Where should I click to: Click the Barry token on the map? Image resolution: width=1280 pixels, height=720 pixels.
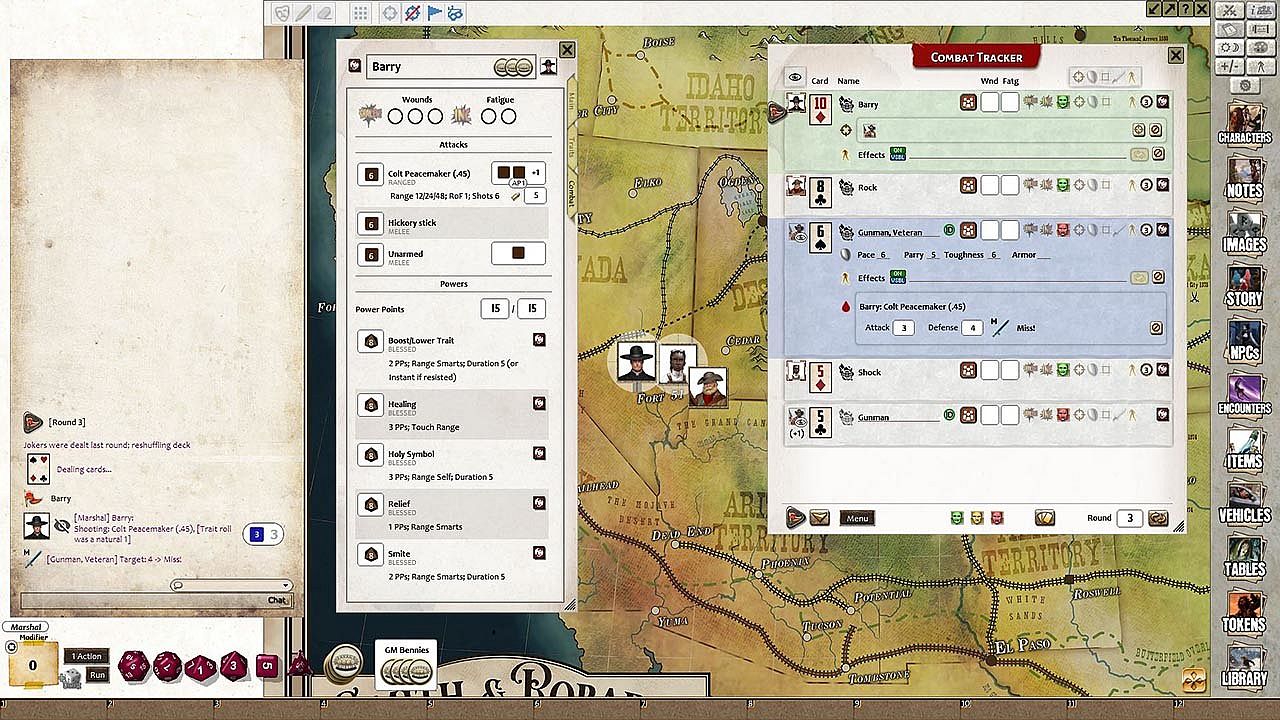[x=636, y=361]
